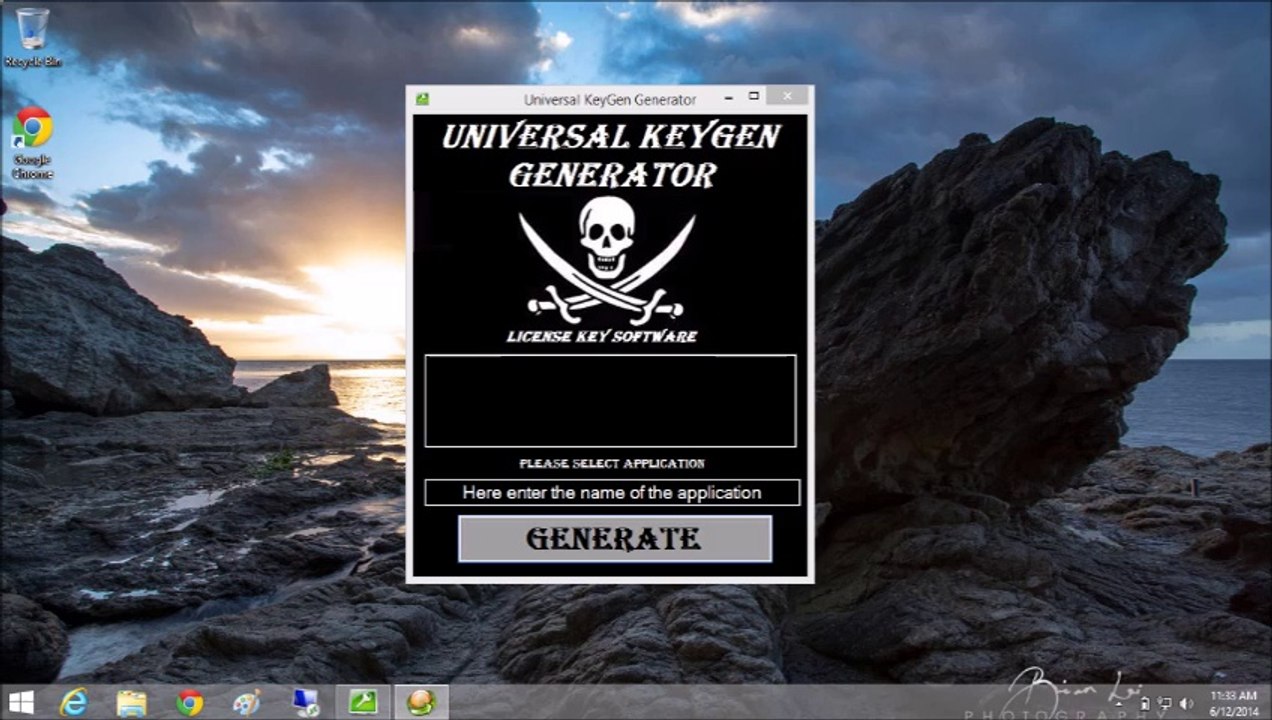The height and width of the screenshot is (720, 1272).
Task: Launch Internet Explorer from the taskbar
Action: (x=74, y=702)
